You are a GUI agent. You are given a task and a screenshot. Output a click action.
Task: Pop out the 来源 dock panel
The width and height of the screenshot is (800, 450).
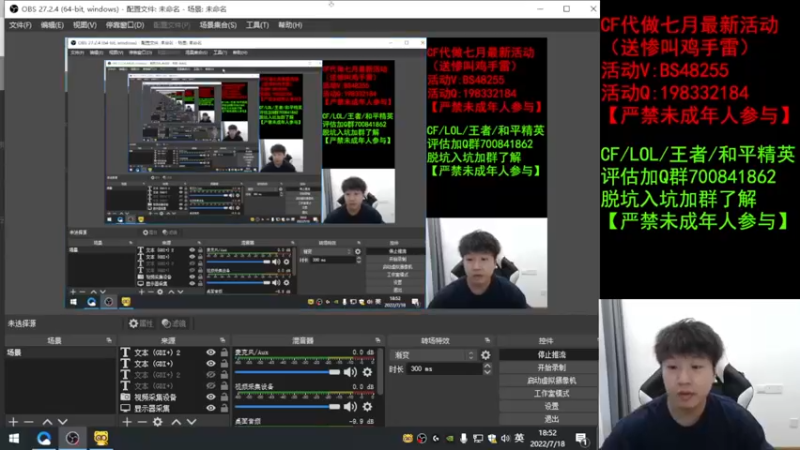[x=222, y=340]
